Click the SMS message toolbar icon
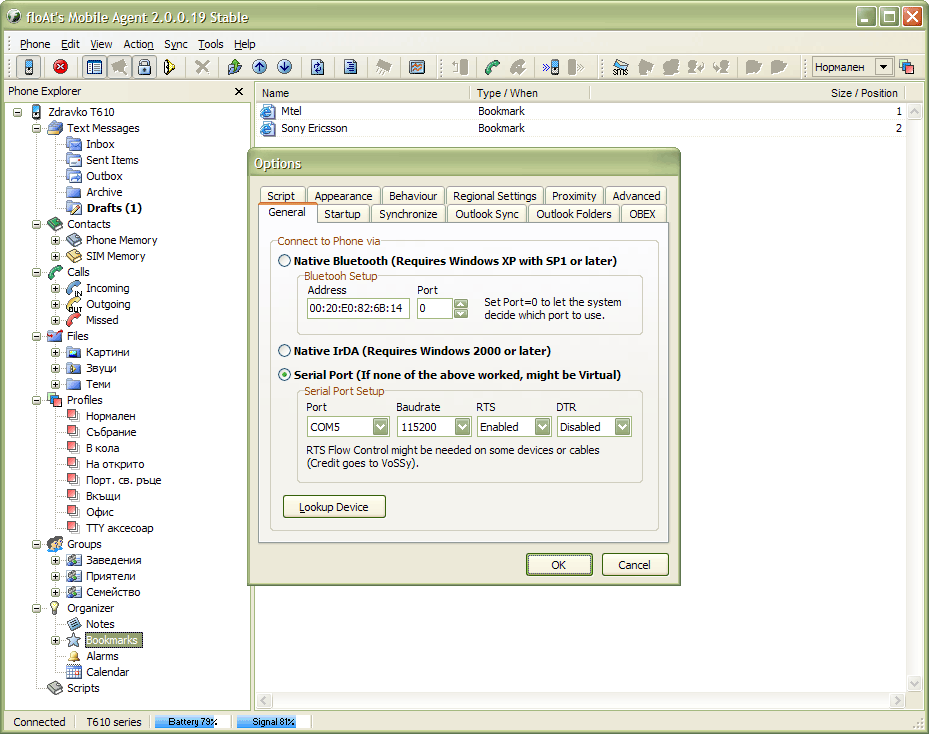929x734 pixels. pos(620,67)
